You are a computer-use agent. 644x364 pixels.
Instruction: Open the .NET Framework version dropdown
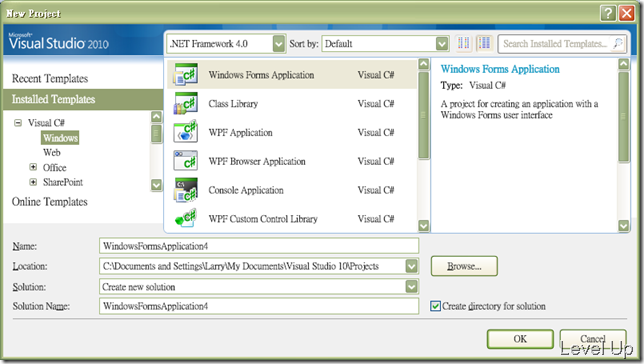(278, 44)
